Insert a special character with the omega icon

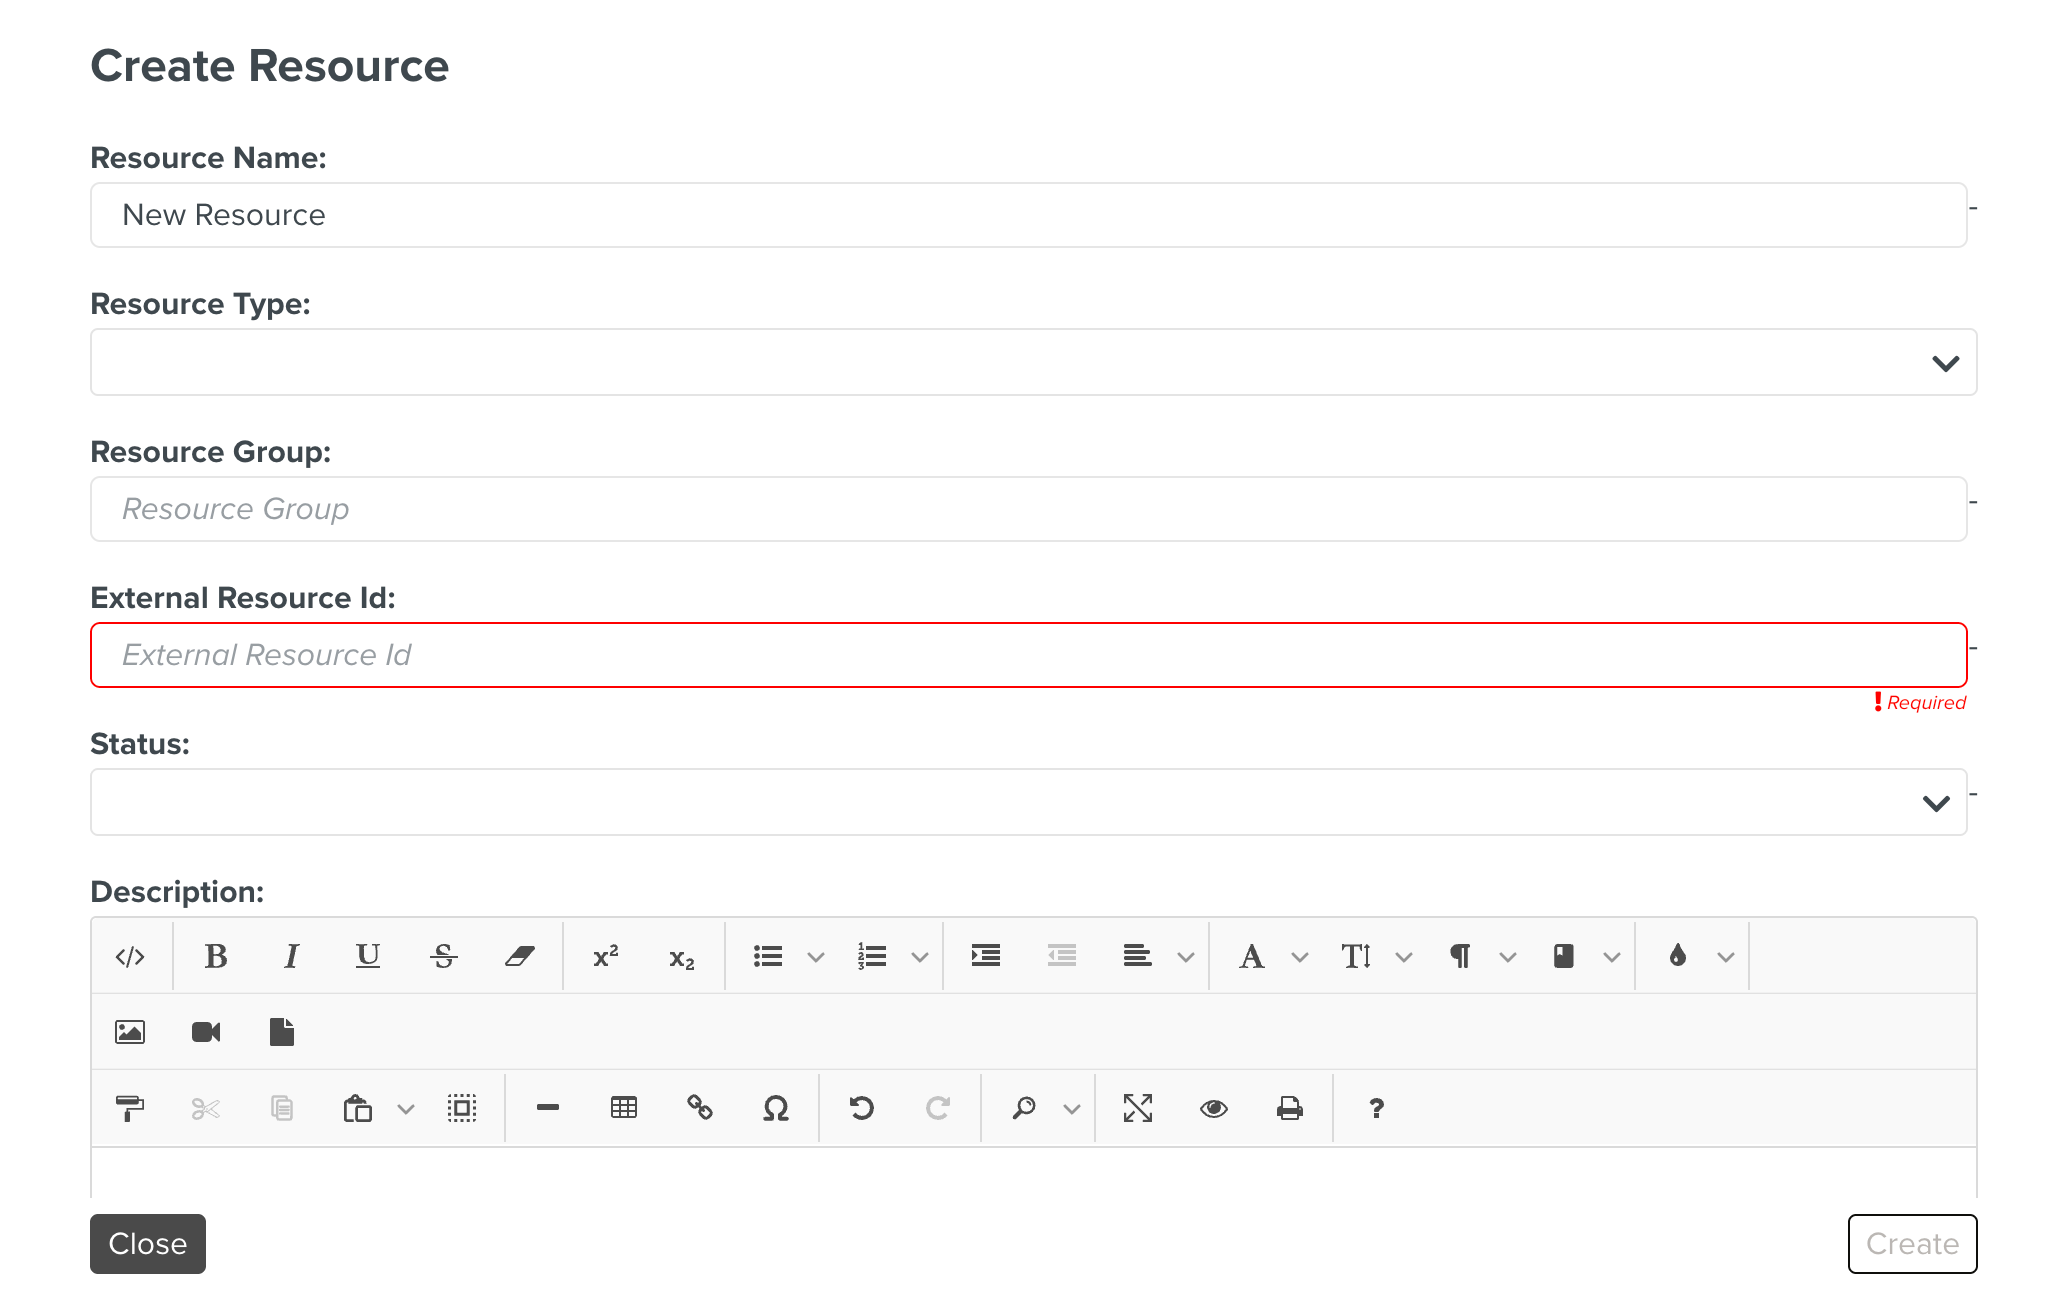tap(775, 1108)
